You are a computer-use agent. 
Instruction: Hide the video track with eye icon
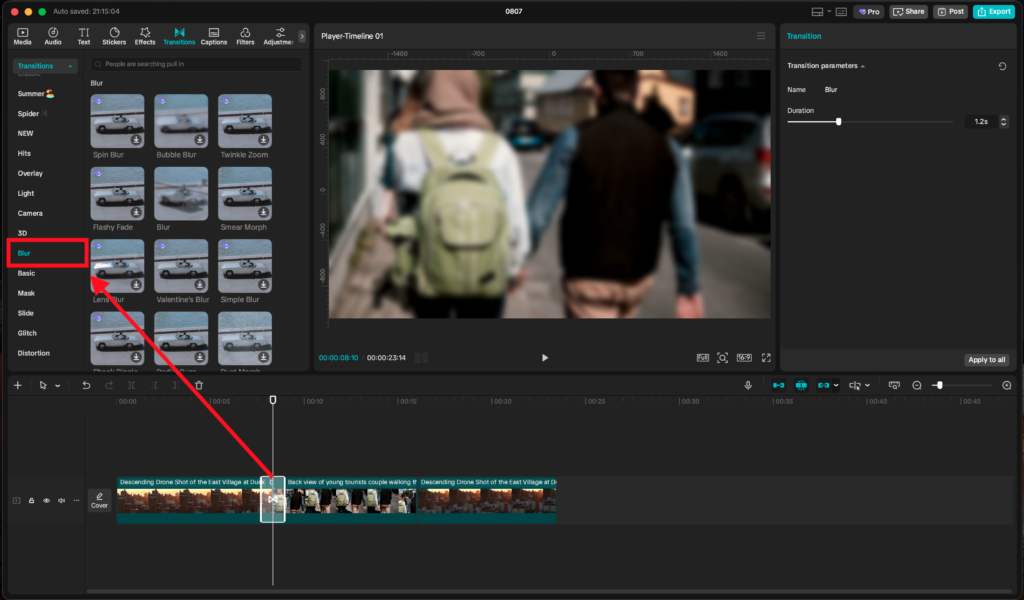[x=46, y=501]
